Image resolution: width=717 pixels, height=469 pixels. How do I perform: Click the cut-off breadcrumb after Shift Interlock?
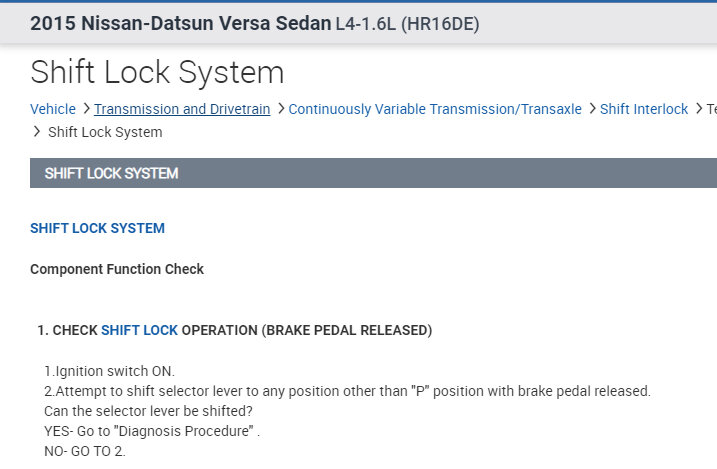coord(711,109)
